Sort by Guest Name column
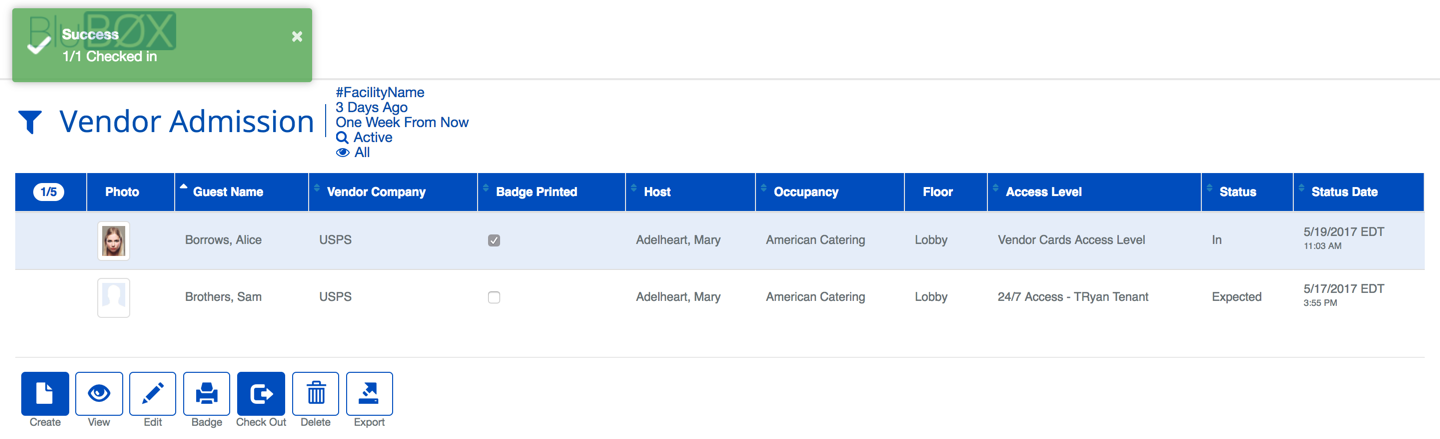1440x439 pixels. click(x=228, y=192)
